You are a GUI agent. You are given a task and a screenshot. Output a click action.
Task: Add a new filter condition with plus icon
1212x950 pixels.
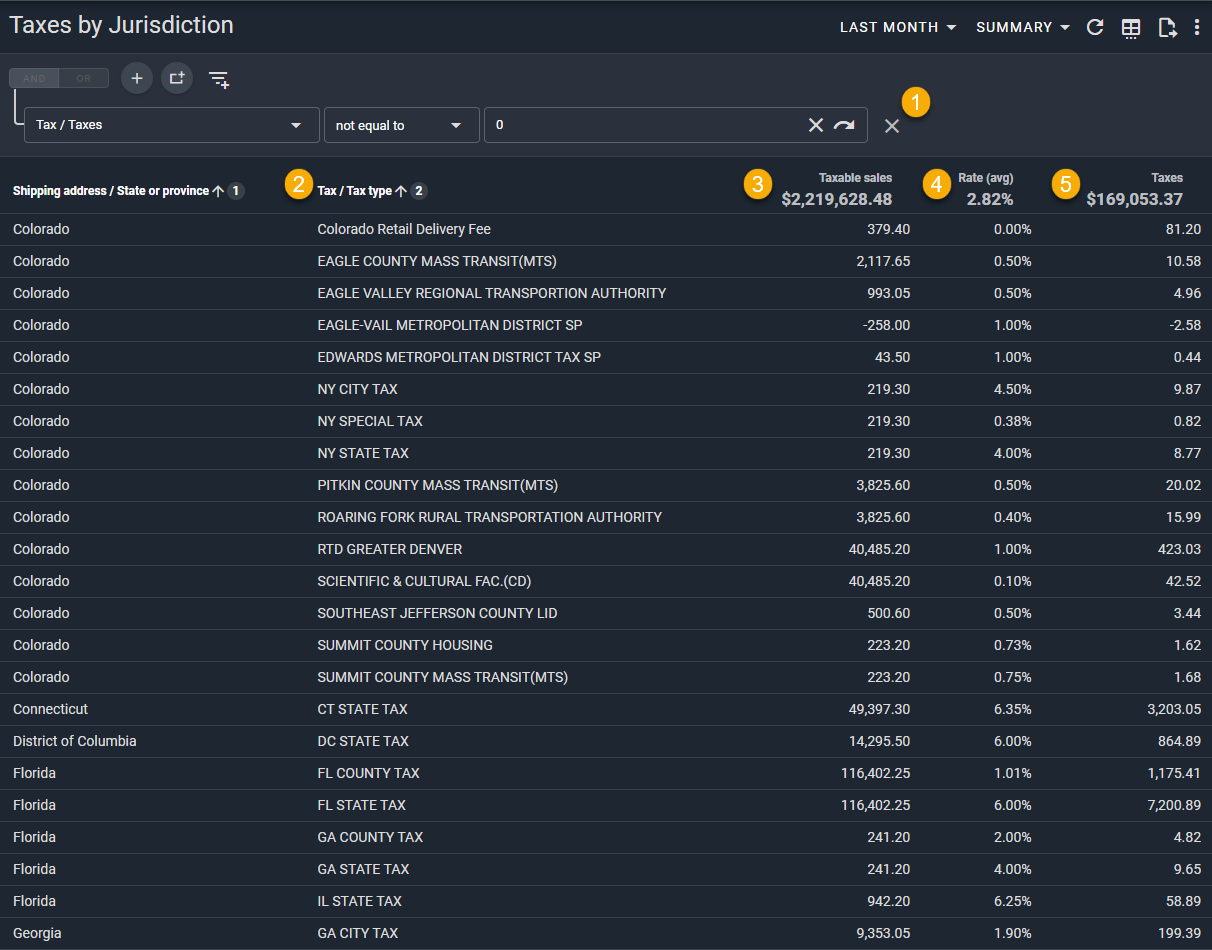[137, 78]
